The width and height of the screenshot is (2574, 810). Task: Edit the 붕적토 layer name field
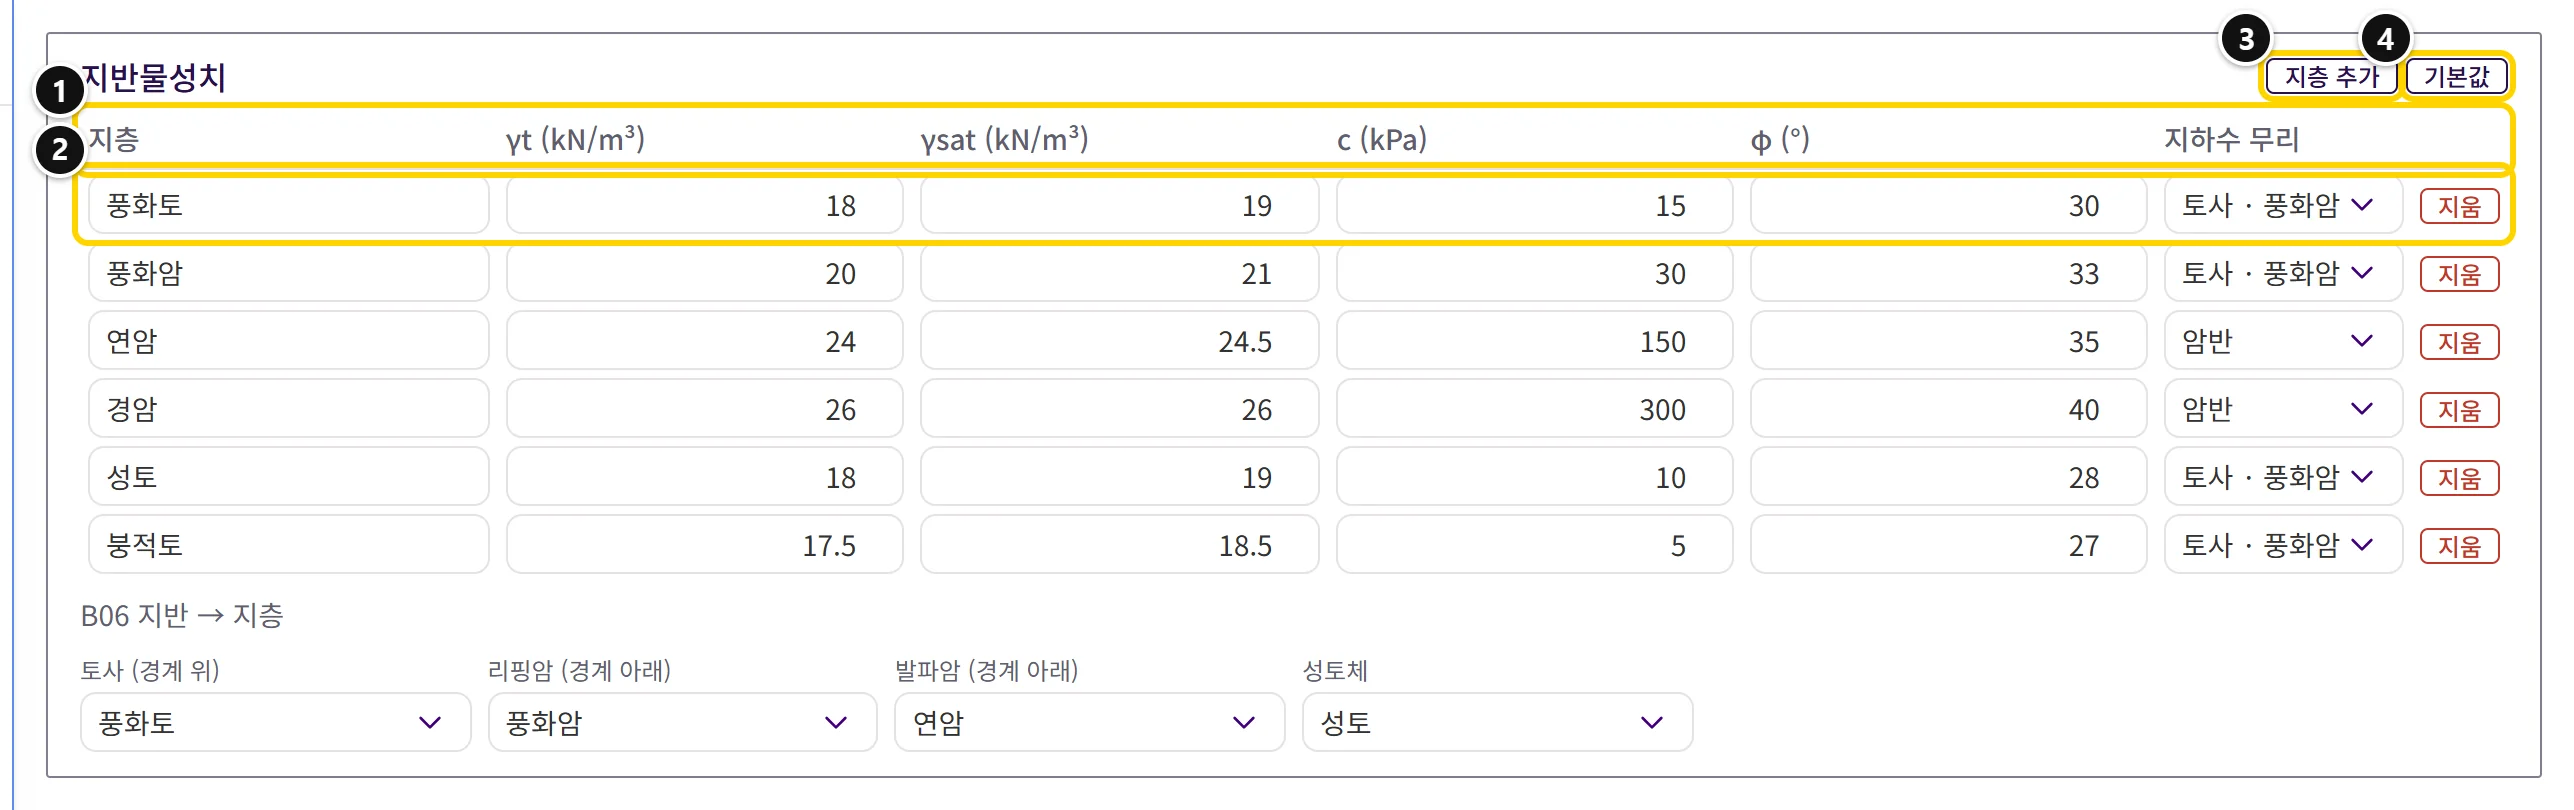289,546
